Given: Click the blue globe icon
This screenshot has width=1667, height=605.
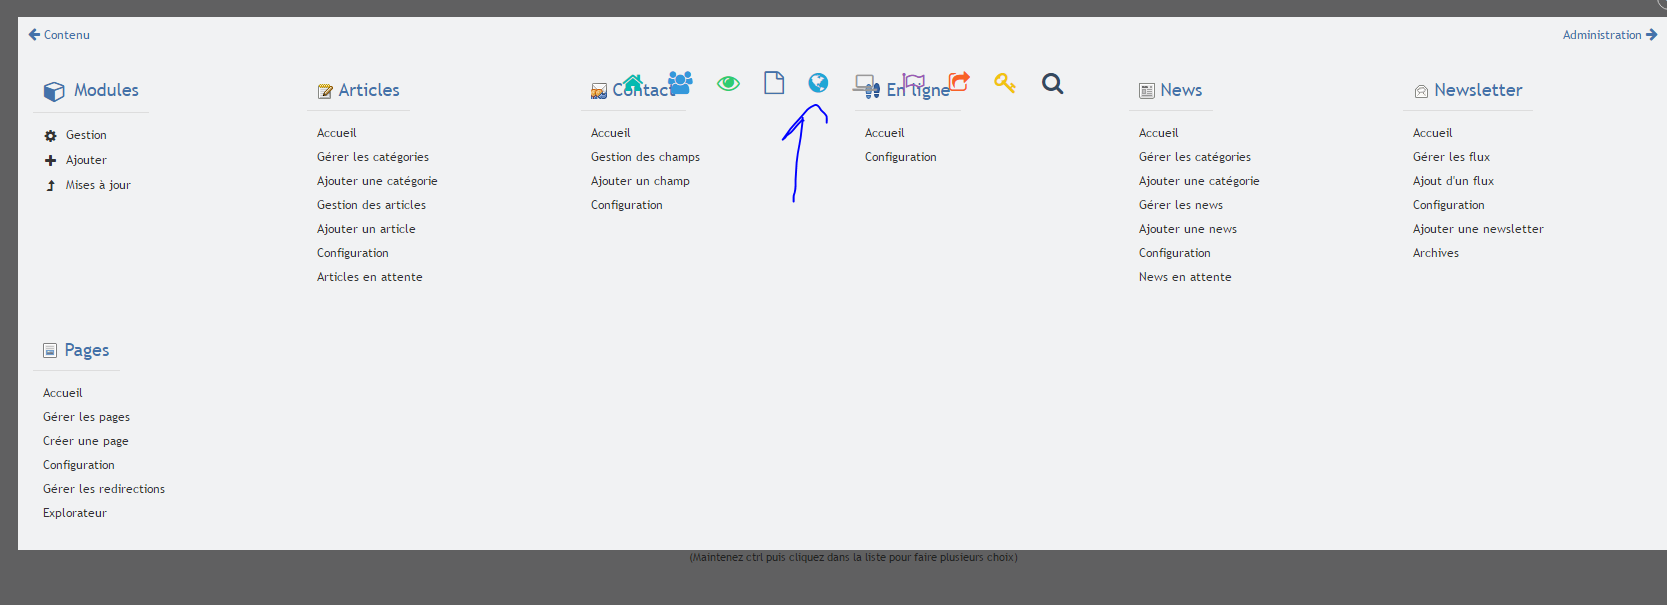Looking at the screenshot, I should 818,82.
